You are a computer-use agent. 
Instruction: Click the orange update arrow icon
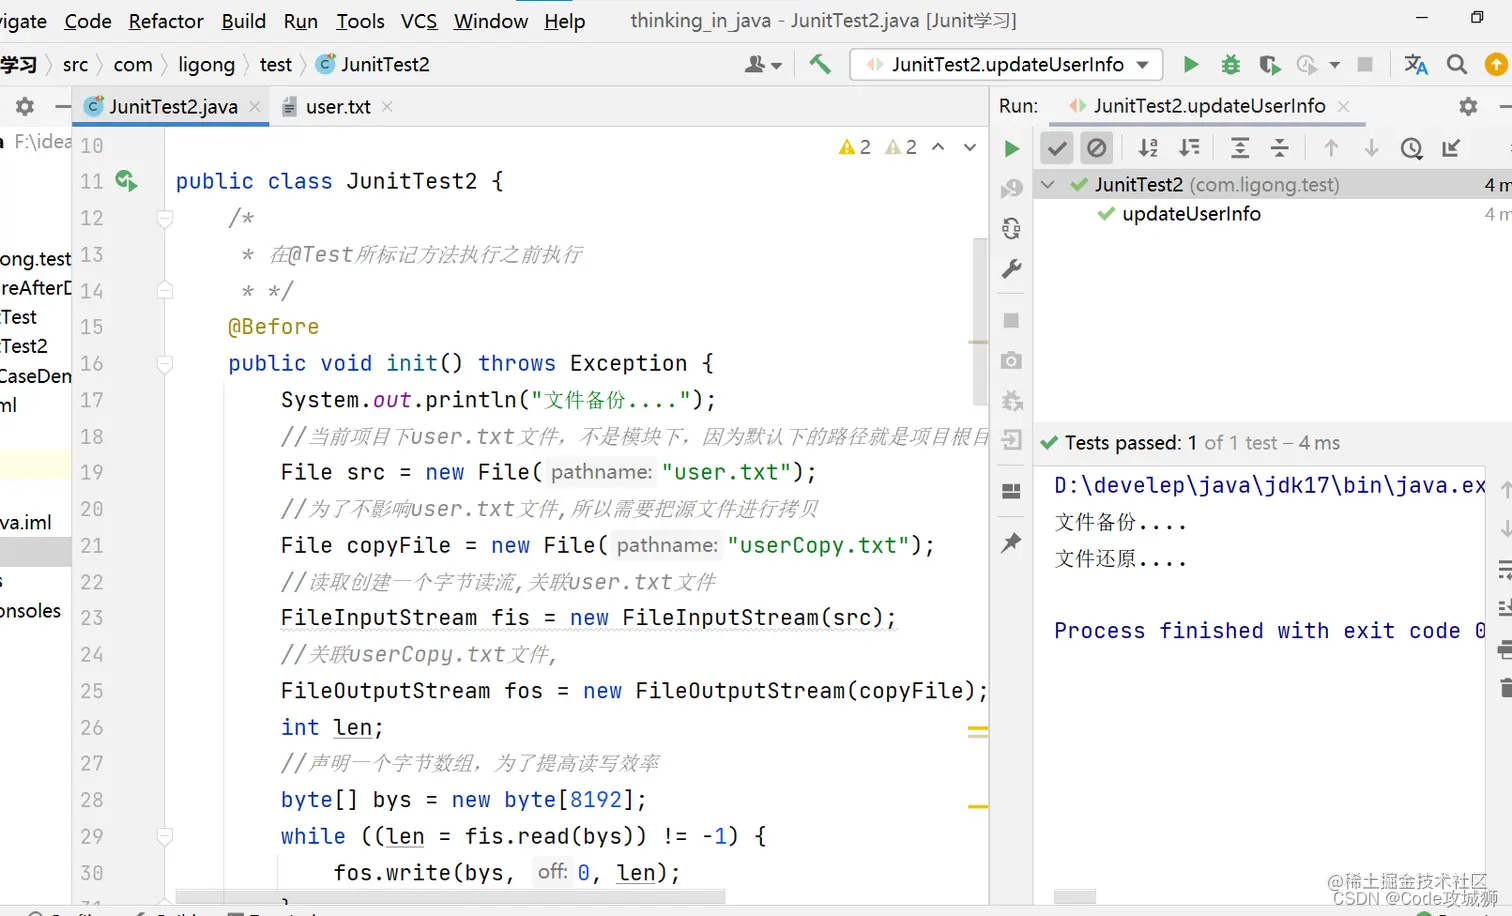(1496, 64)
